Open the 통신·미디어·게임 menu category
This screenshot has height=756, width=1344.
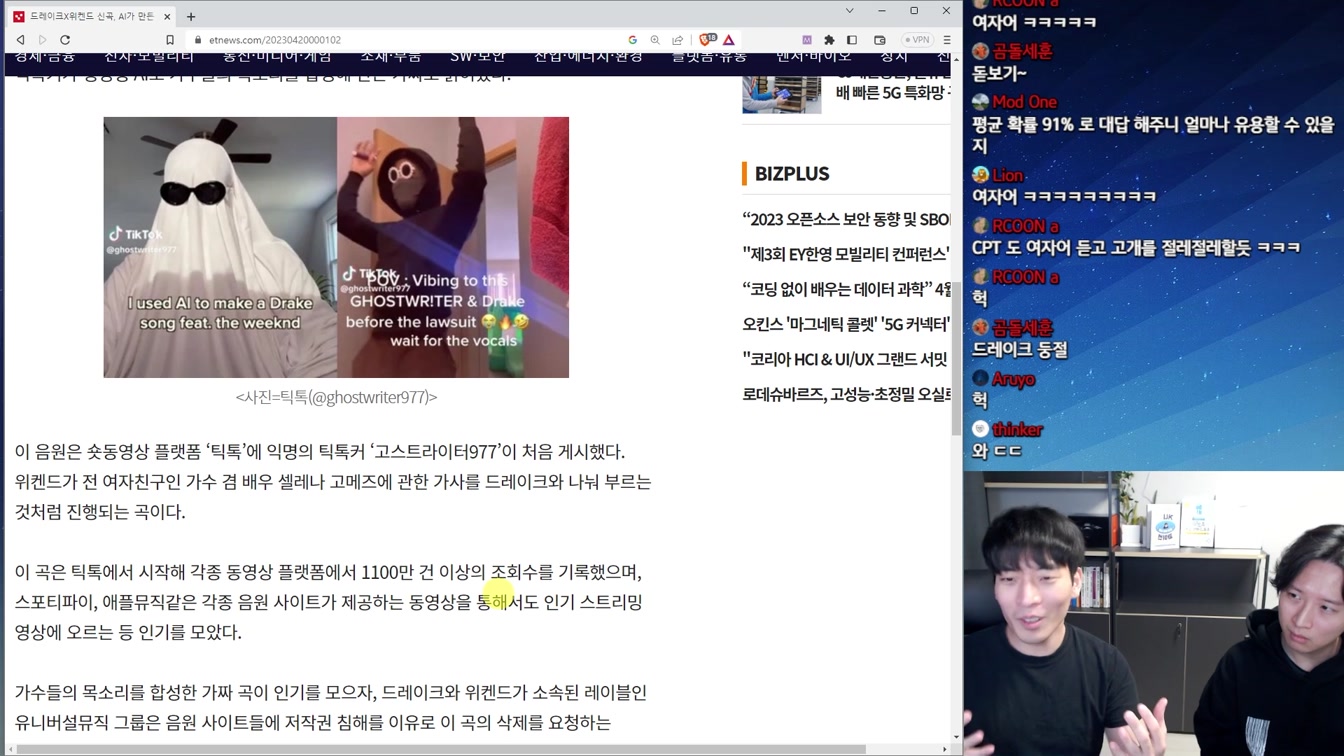click(x=277, y=56)
